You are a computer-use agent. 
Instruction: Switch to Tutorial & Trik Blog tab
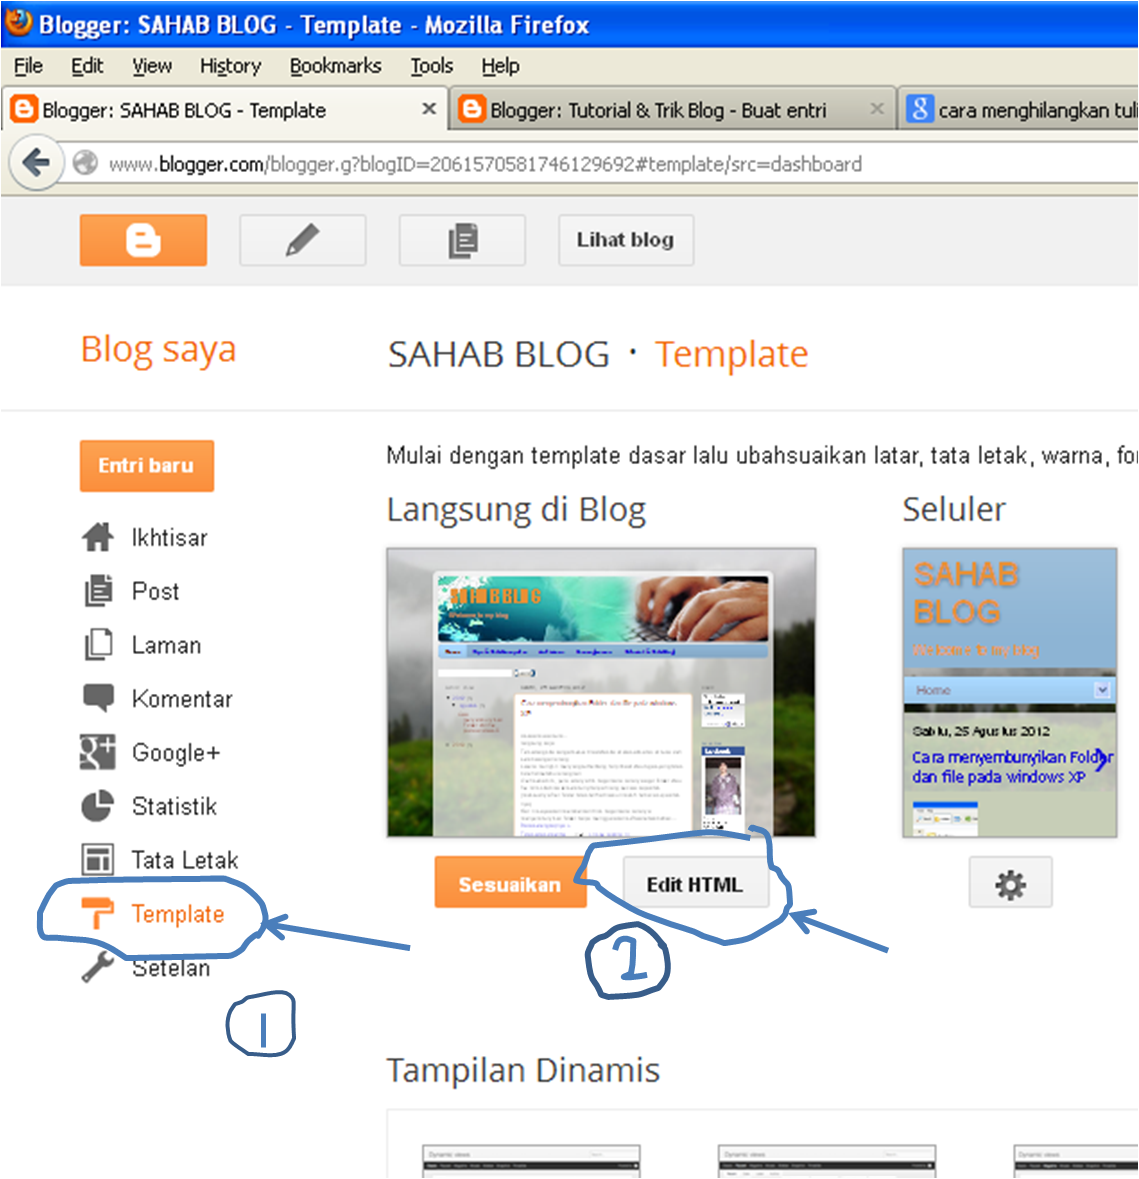coord(671,110)
